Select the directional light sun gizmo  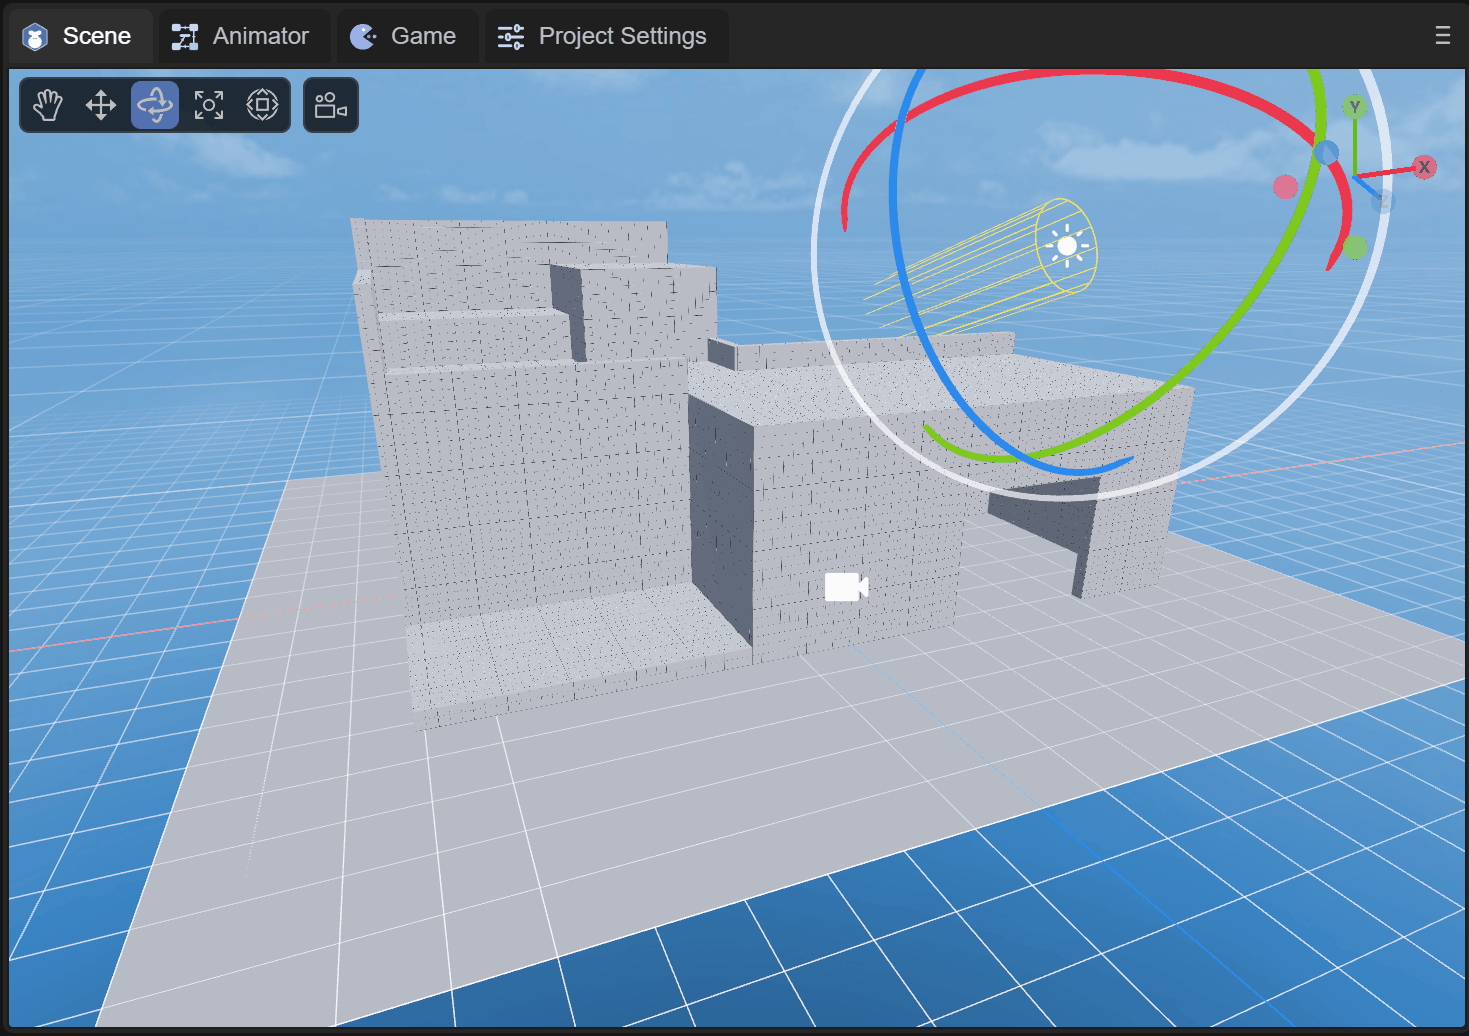point(1066,246)
